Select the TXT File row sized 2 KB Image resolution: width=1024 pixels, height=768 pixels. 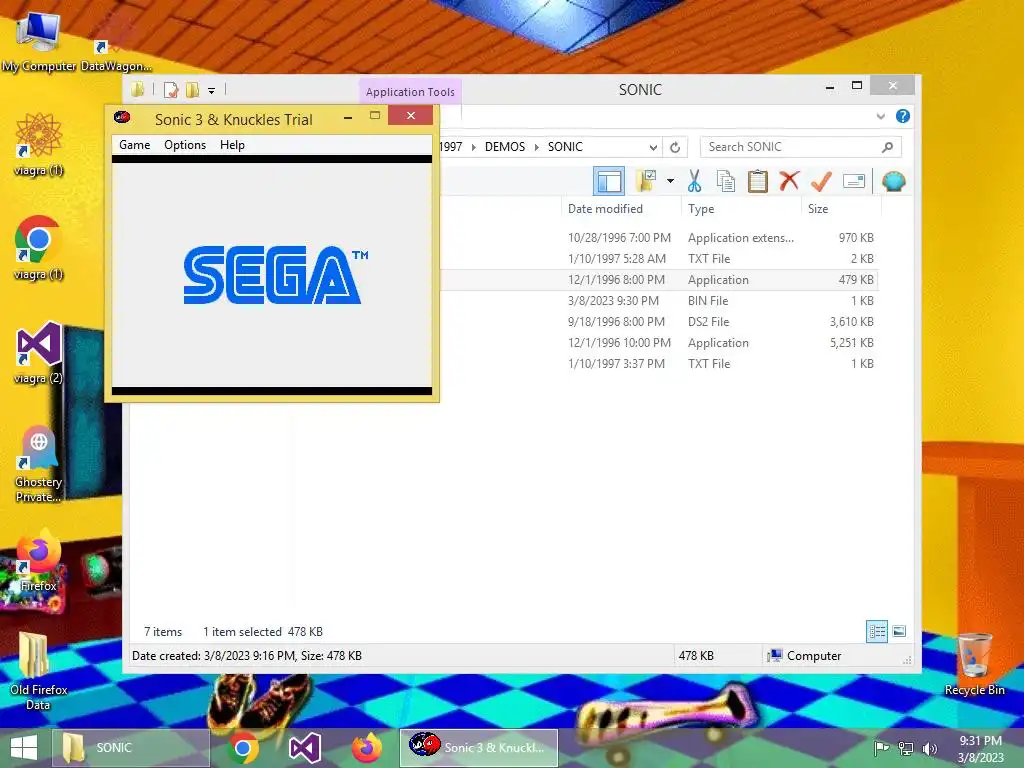(658, 259)
